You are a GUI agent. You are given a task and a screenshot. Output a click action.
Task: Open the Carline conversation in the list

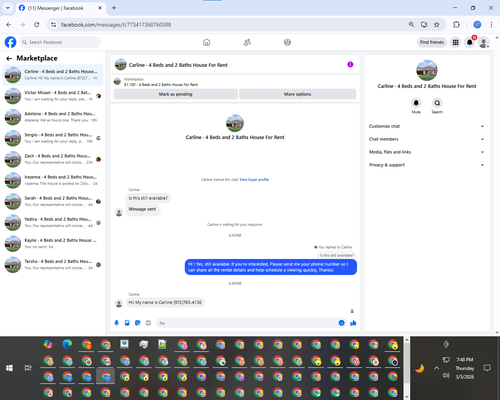tap(53, 75)
